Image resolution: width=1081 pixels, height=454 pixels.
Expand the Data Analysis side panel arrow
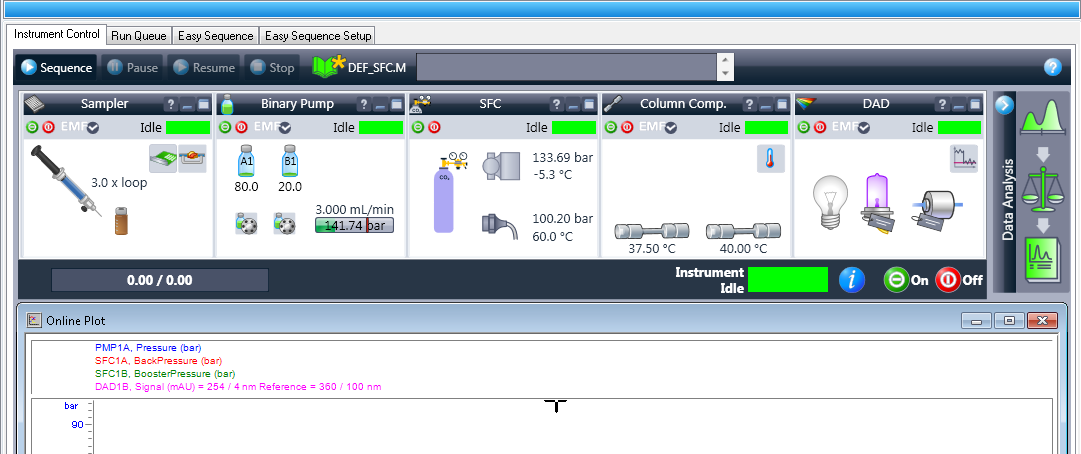coord(1004,105)
